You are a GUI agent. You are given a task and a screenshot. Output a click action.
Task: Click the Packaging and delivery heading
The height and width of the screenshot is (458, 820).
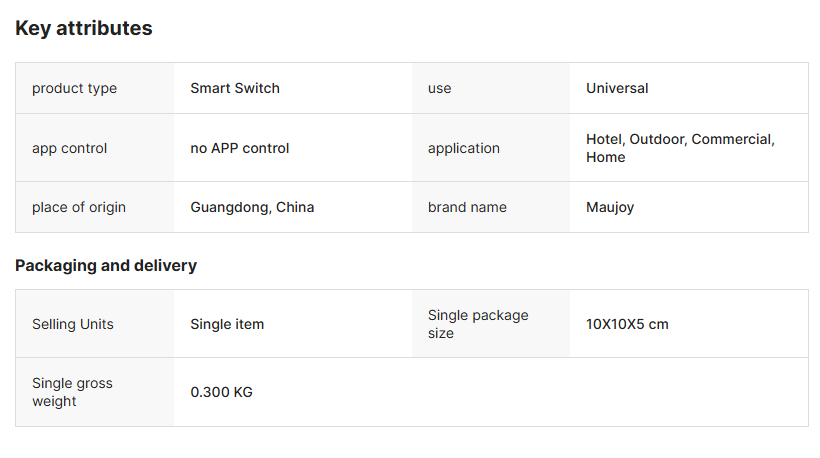[106, 266]
